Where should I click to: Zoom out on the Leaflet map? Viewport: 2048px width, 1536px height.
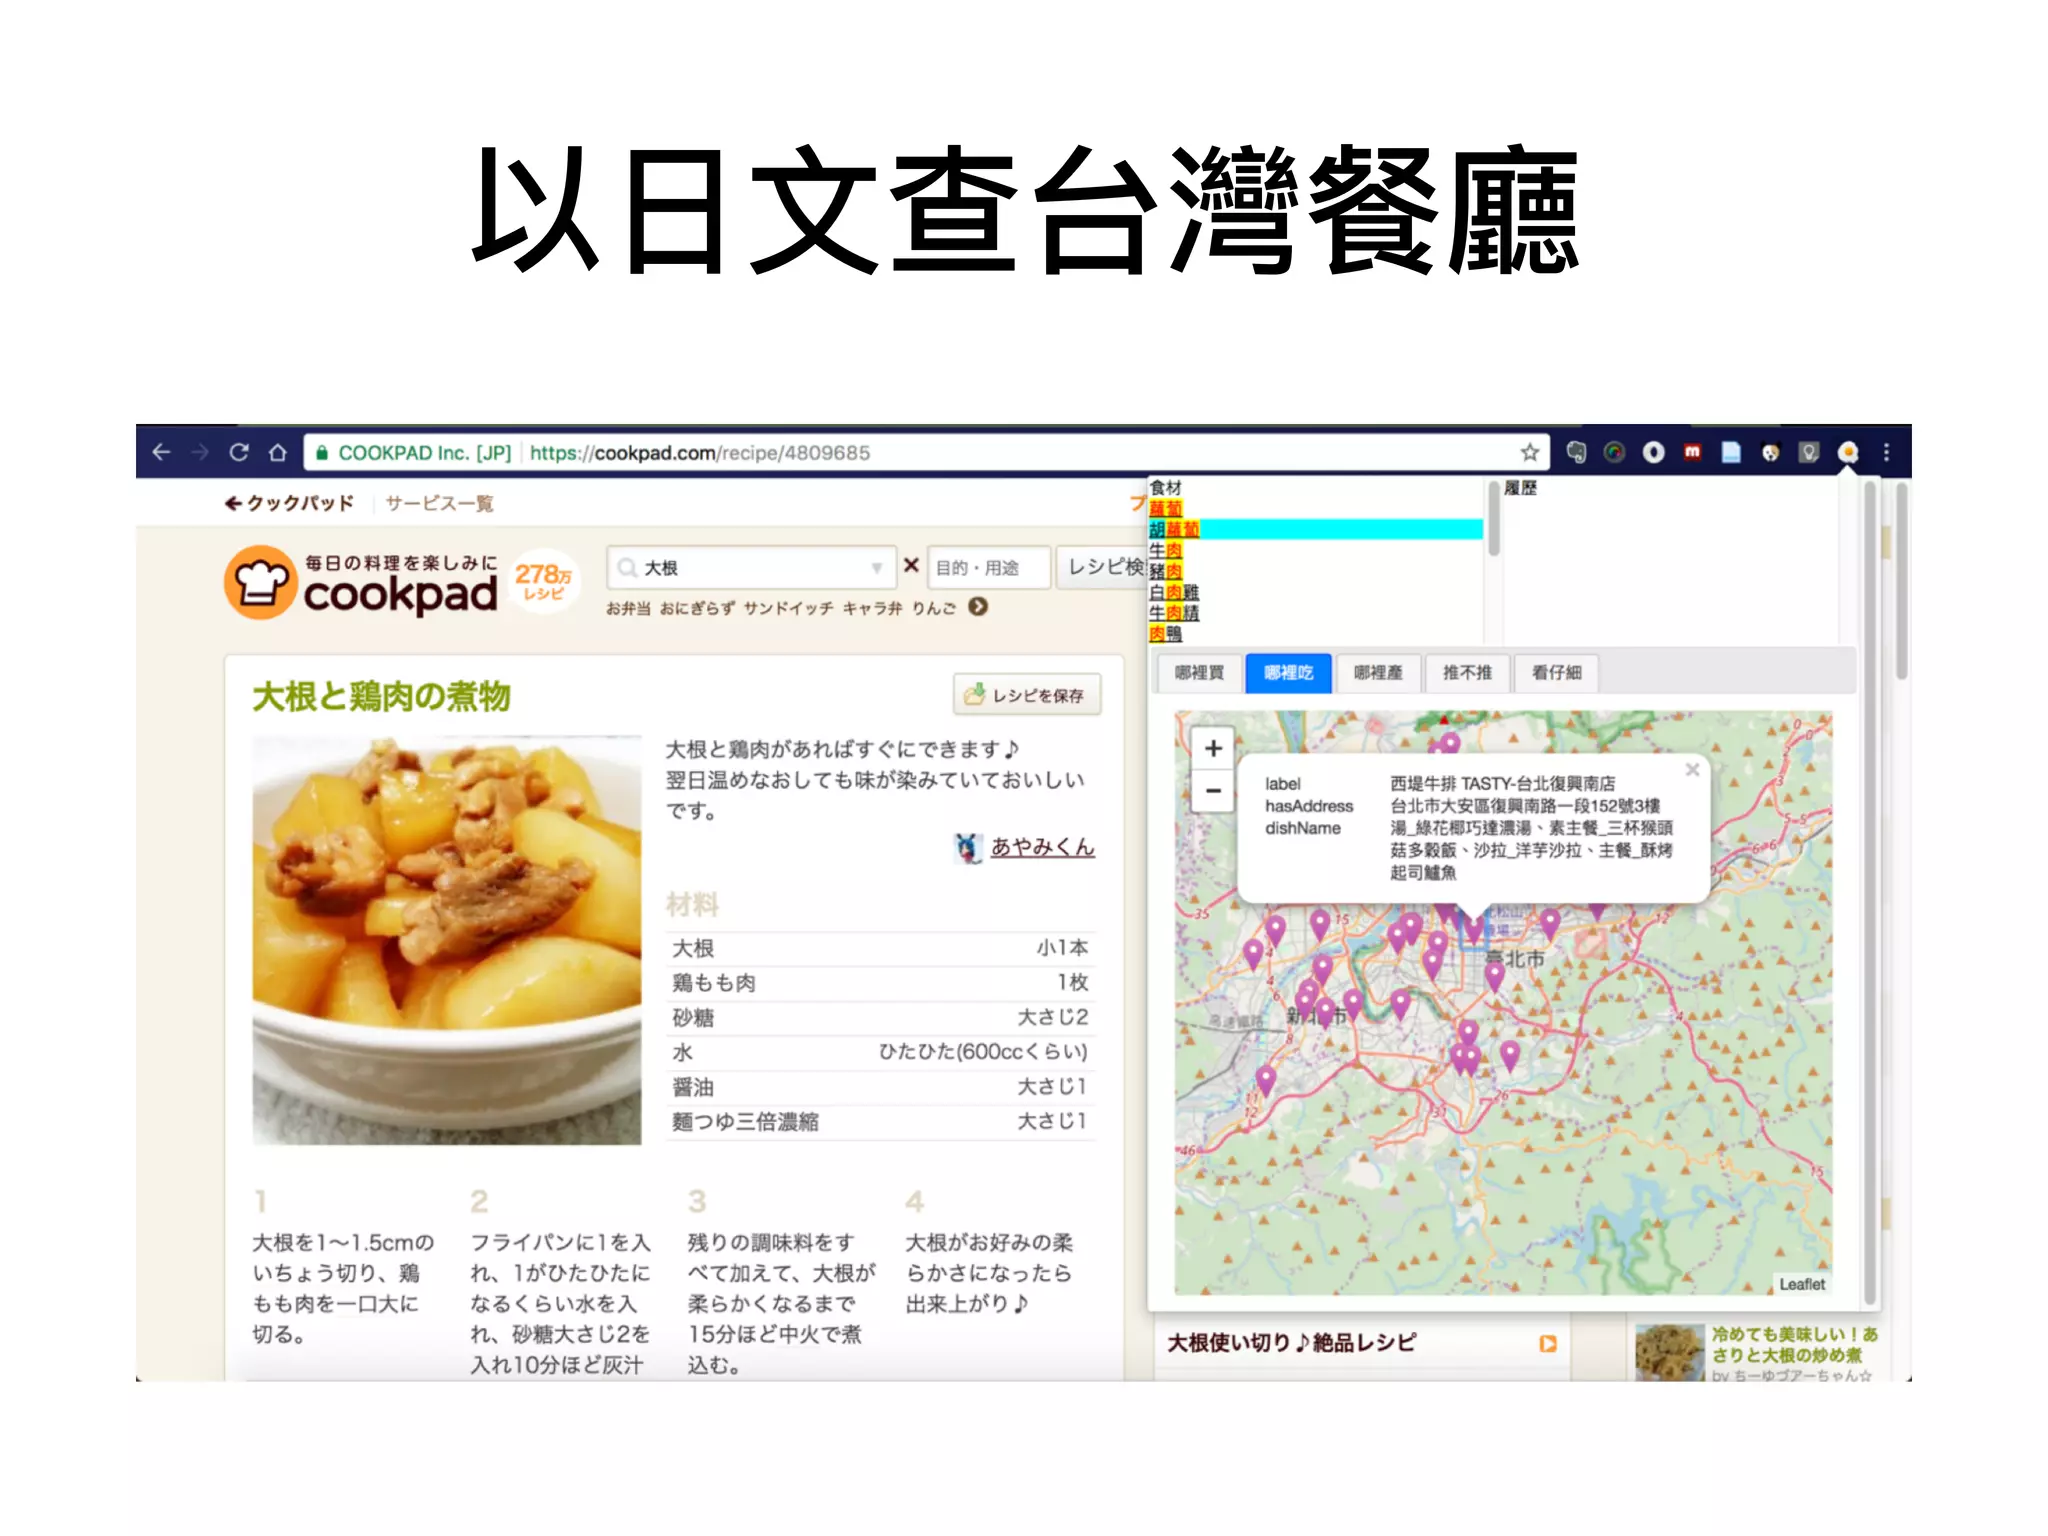click(1213, 791)
